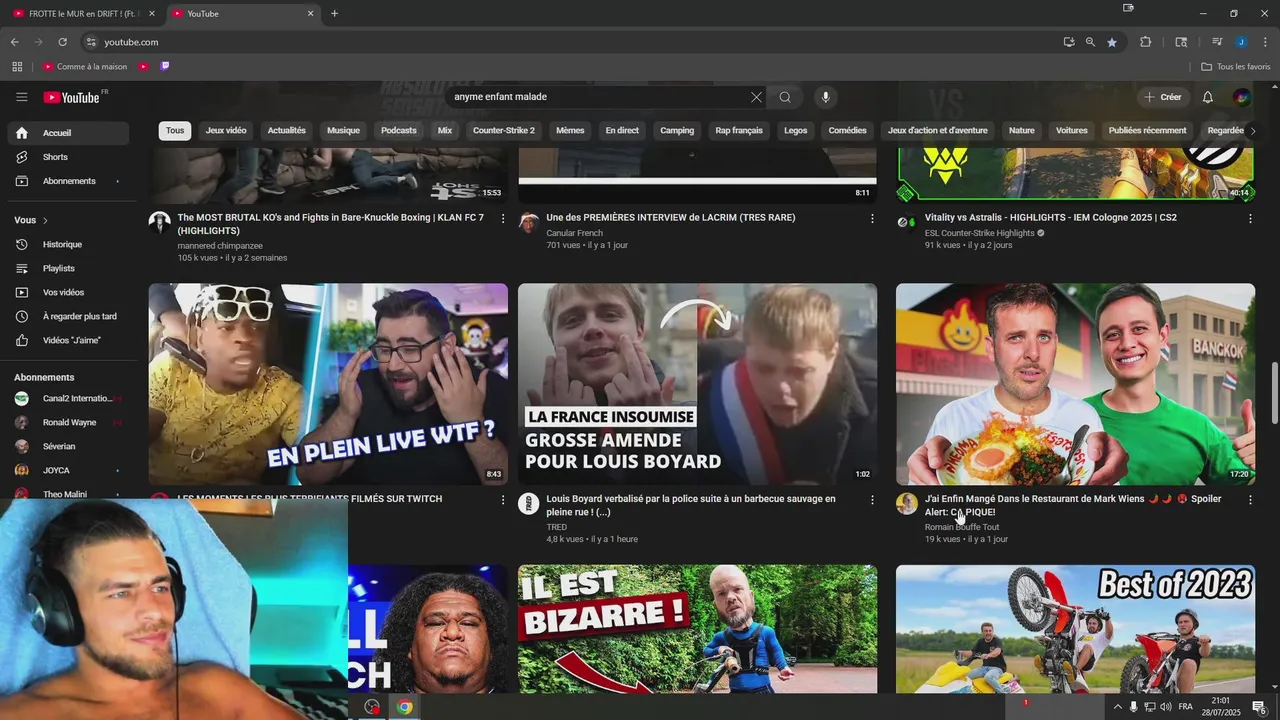Open À regarder plus tard
The width and height of the screenshot is (1280, 720).
pyautogui.click(x=68, y=316)
